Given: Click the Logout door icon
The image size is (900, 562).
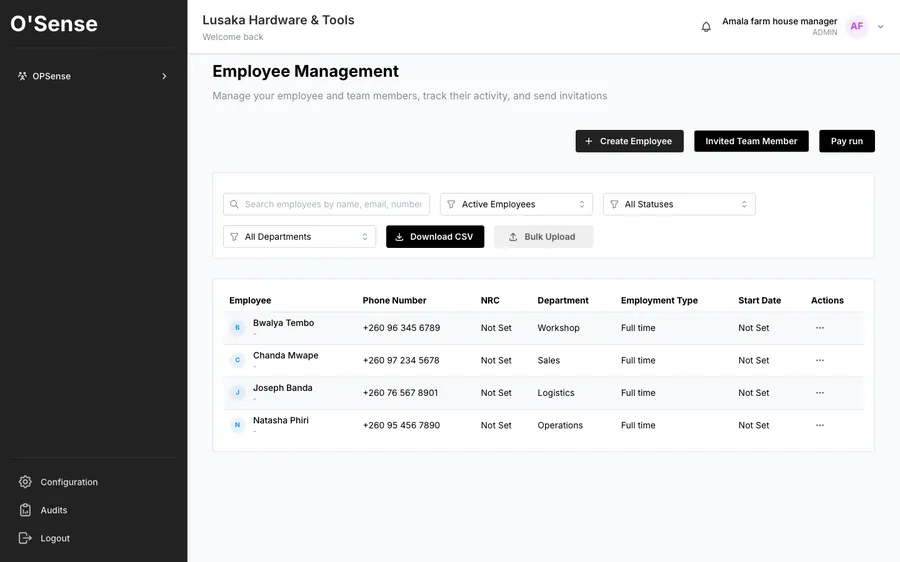Looking at the screenshot, I should tap(25, 538).
